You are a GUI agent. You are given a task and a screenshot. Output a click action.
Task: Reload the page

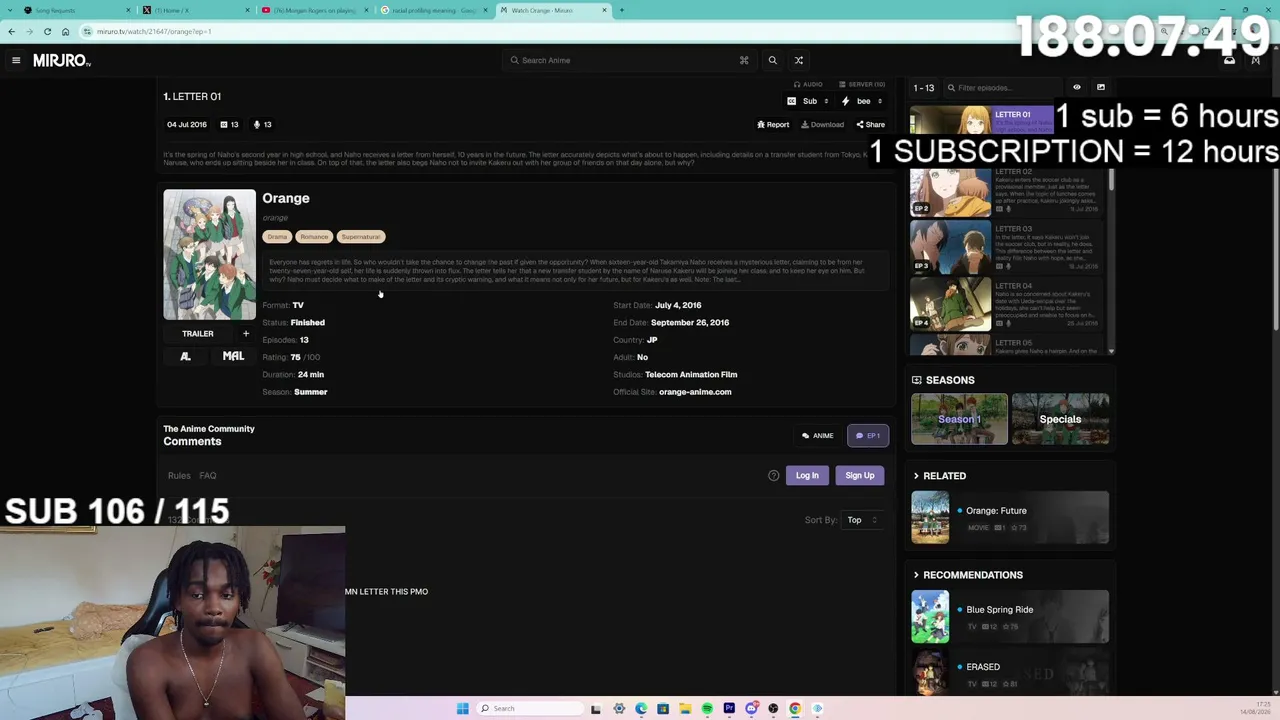[x=47, y=31]
